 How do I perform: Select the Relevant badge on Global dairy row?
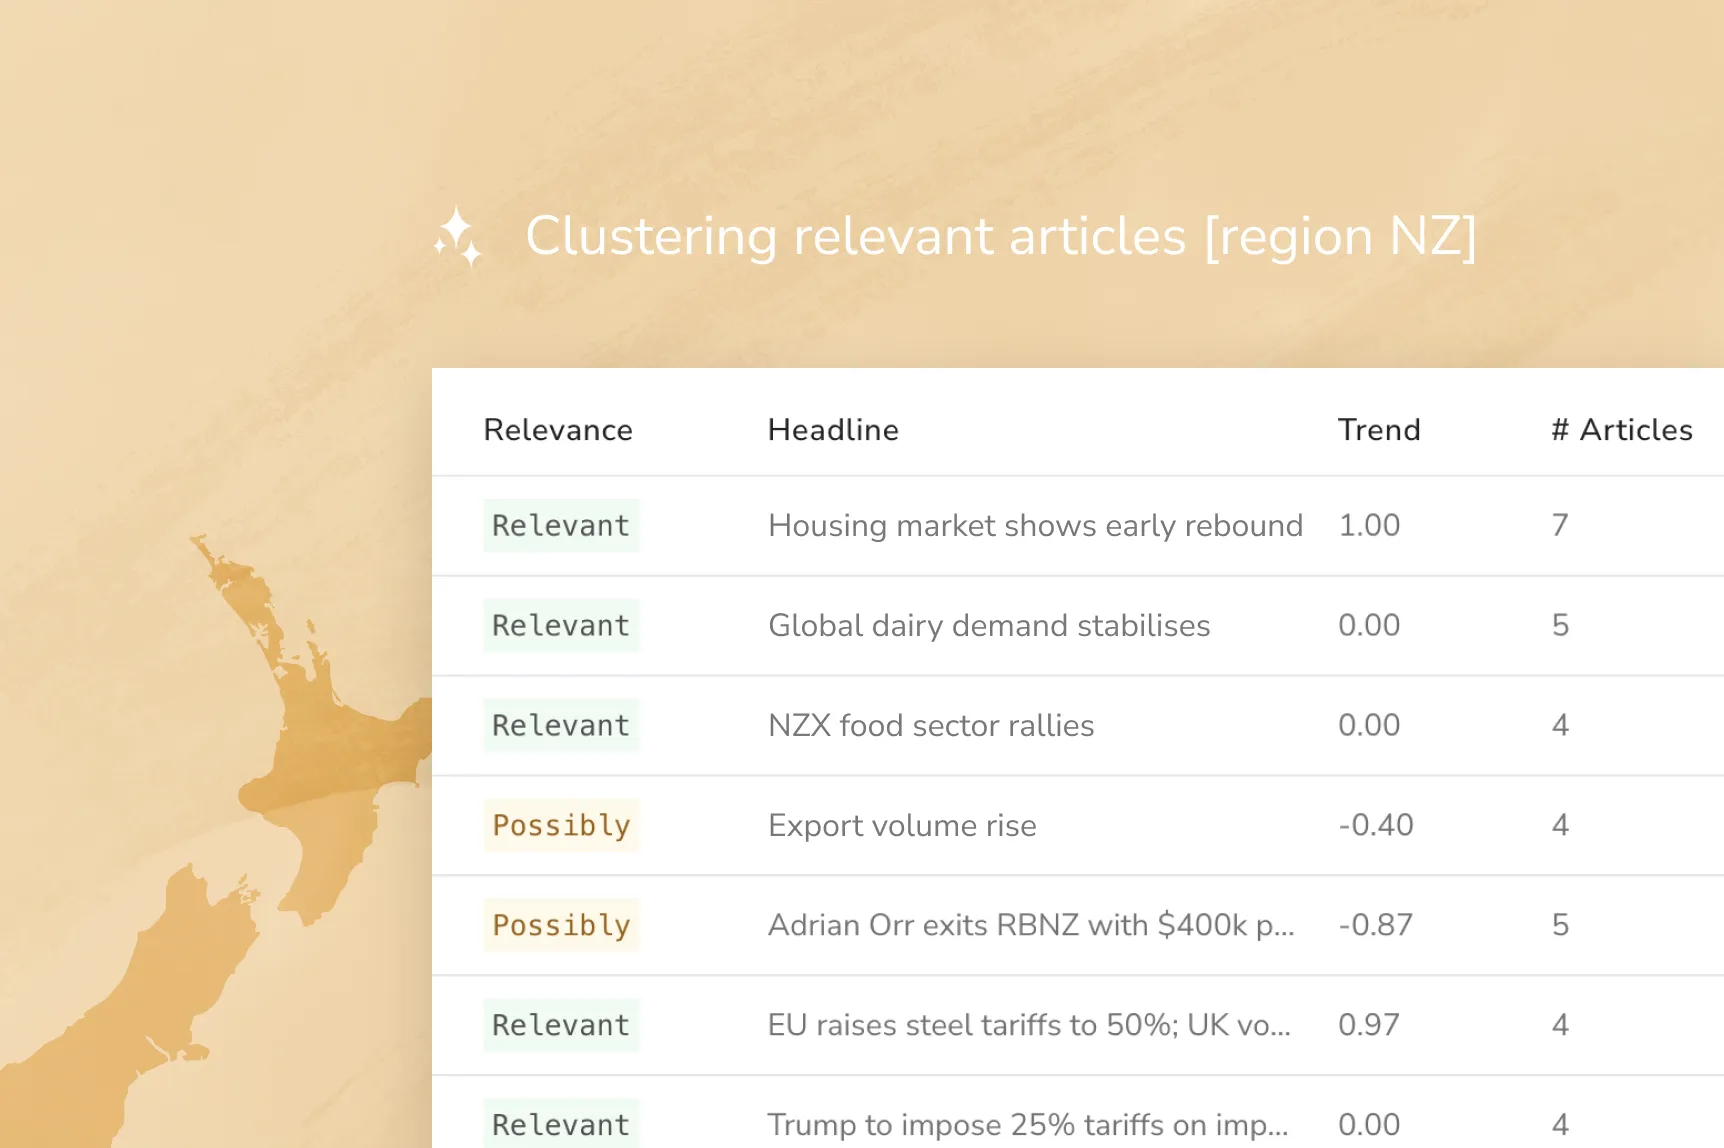(x=561, y=625)
